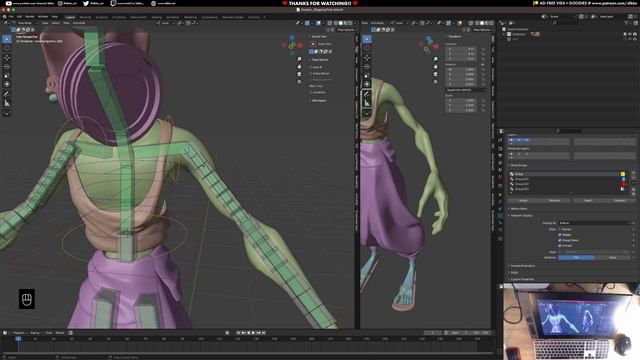Image resolution: width=640 pixels, height=360 pixels.
Task: Open Display As dropdown in Viewport Display
Action: [595, 223]
